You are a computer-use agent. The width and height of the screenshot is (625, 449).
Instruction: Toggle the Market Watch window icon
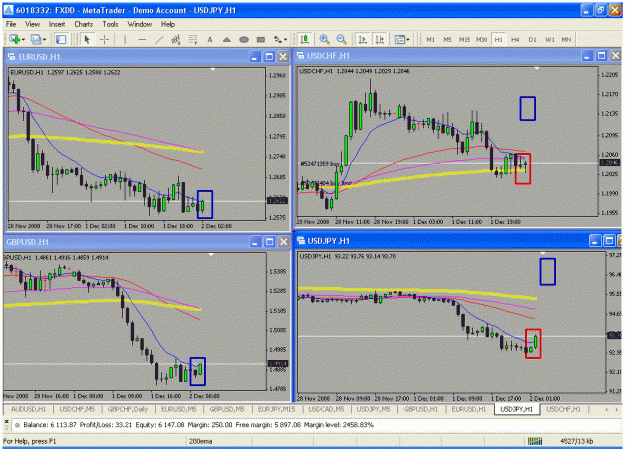(61, 39)
